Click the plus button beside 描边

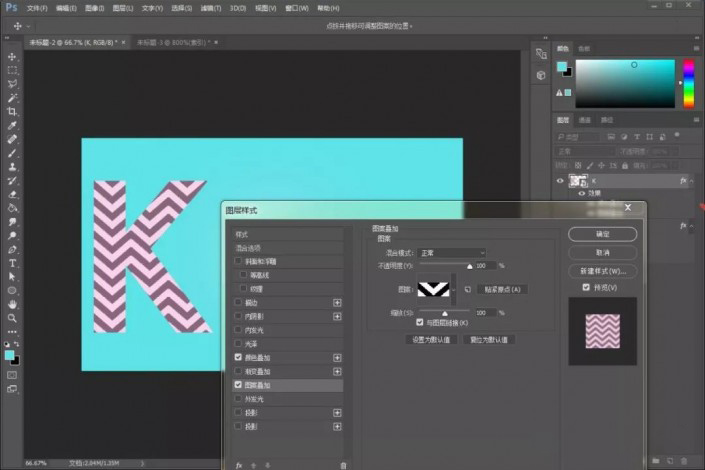[337, 303]
